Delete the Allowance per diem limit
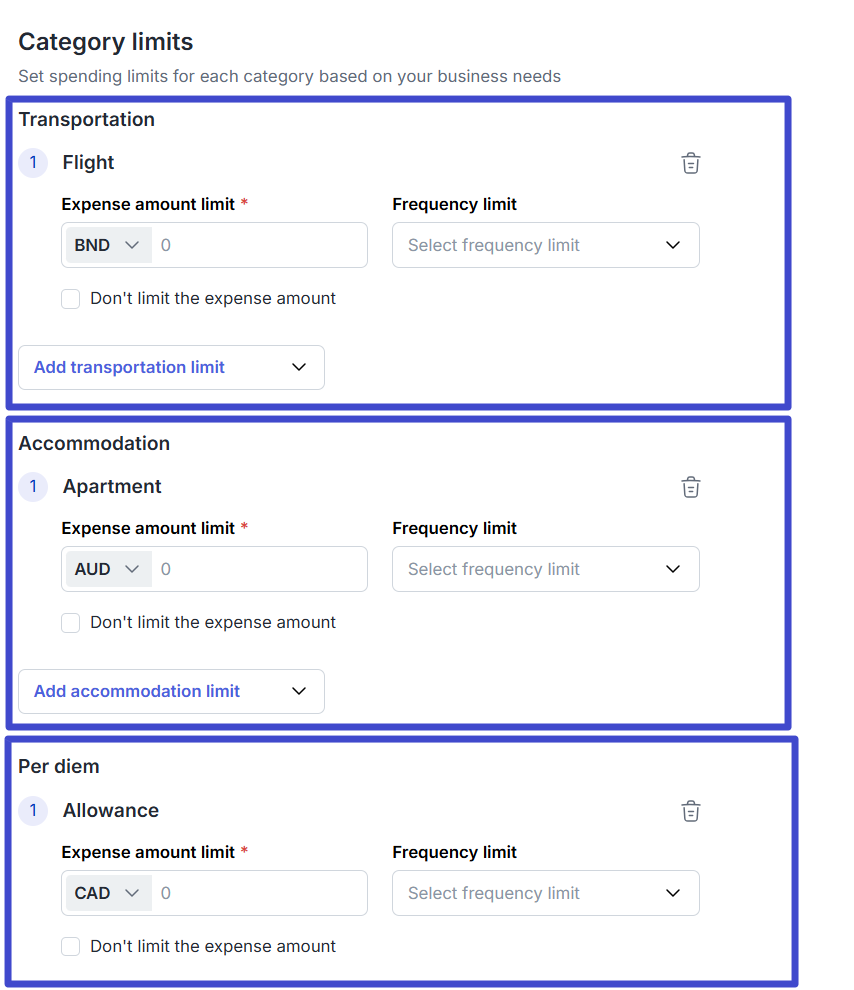This screenshot has height=990, width=854. [690, 811]
